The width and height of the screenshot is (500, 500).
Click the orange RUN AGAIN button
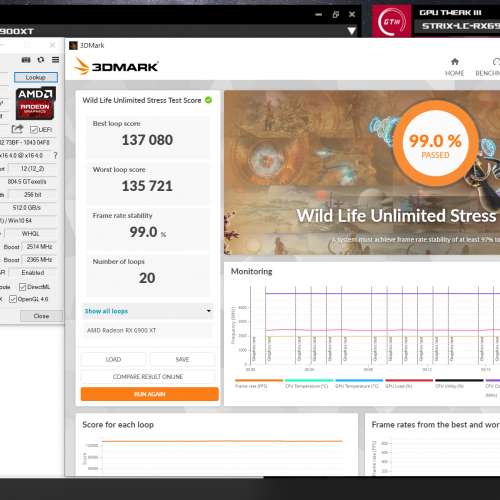[x=150, y=394]
